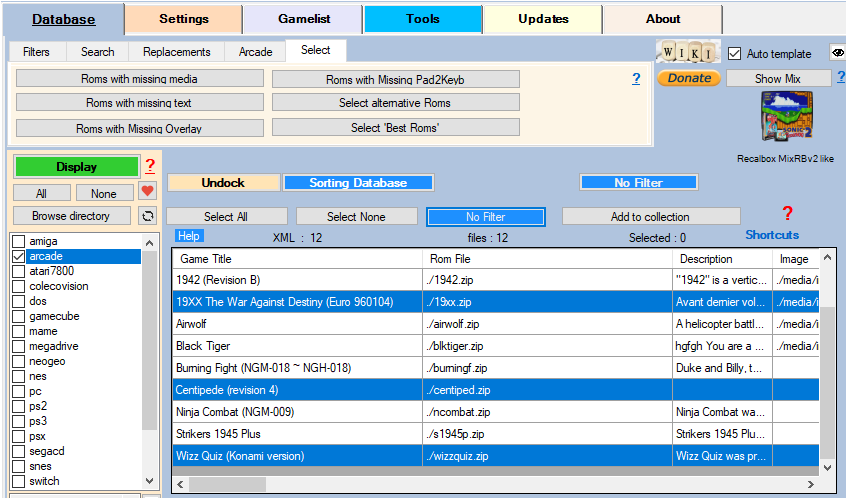Click the Roms with missing media button
This screenshot has height=499, width=847.
point(140,79)
